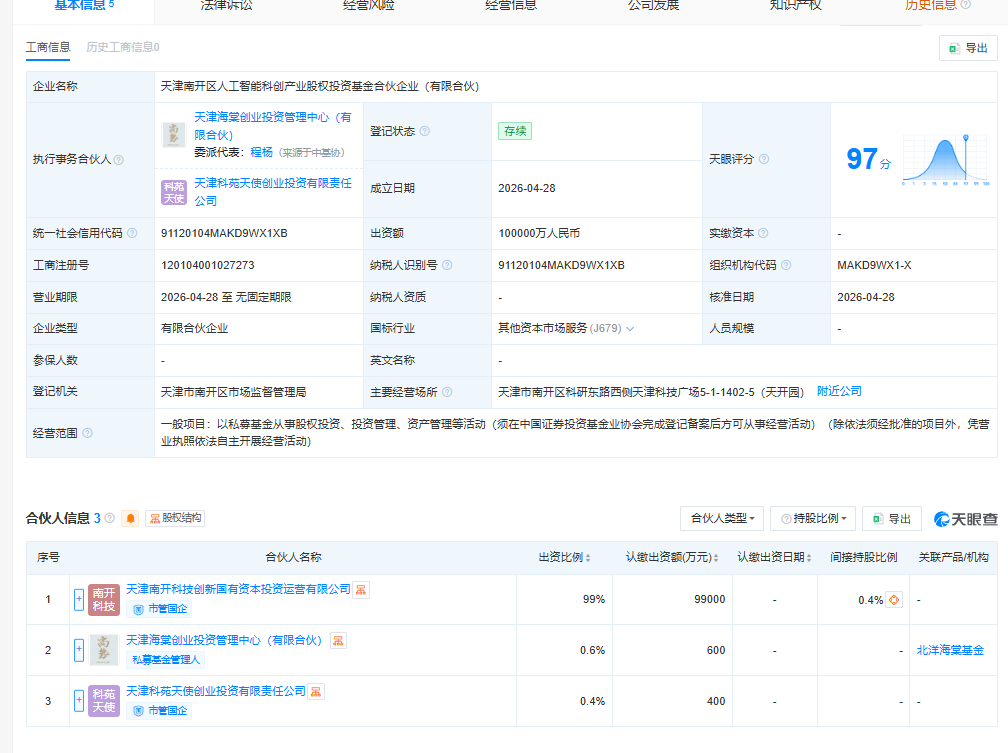Click equity structure icon after 天津南开科技创新国有资本
Screen dimensions: 1008x753
361,590
